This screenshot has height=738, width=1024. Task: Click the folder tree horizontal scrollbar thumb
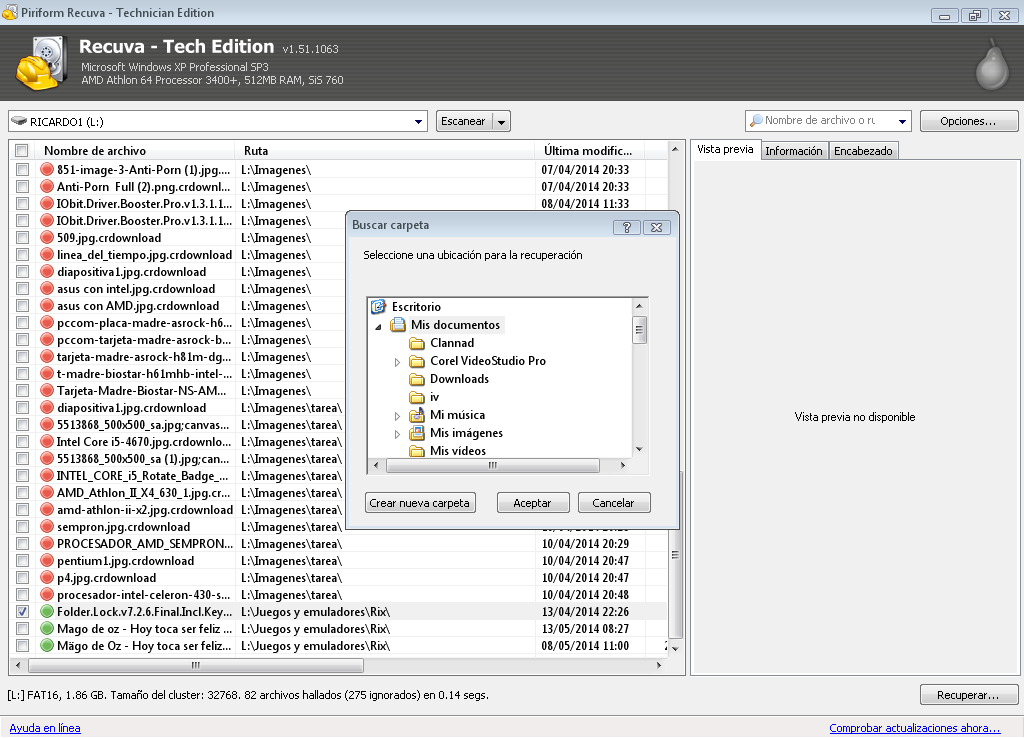pyautogui.click(x=493, y=465)
